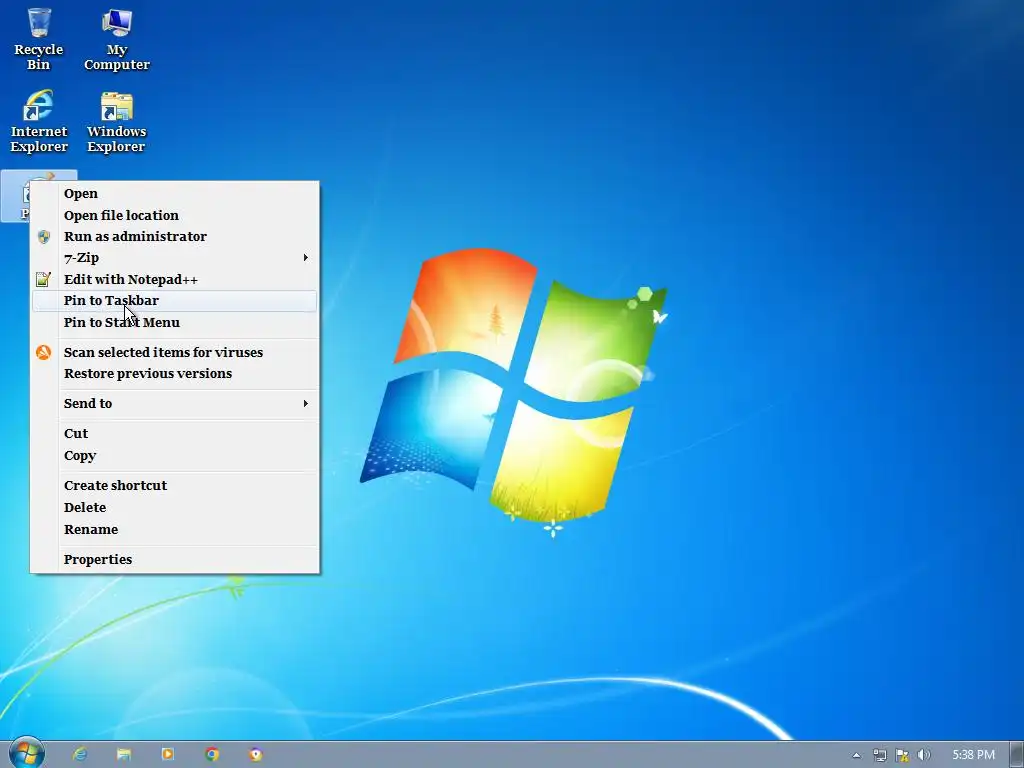The height and width of the screenshot is (768, 1024).
Task: Select Run as administrator
Action: (x=174, y=236)
